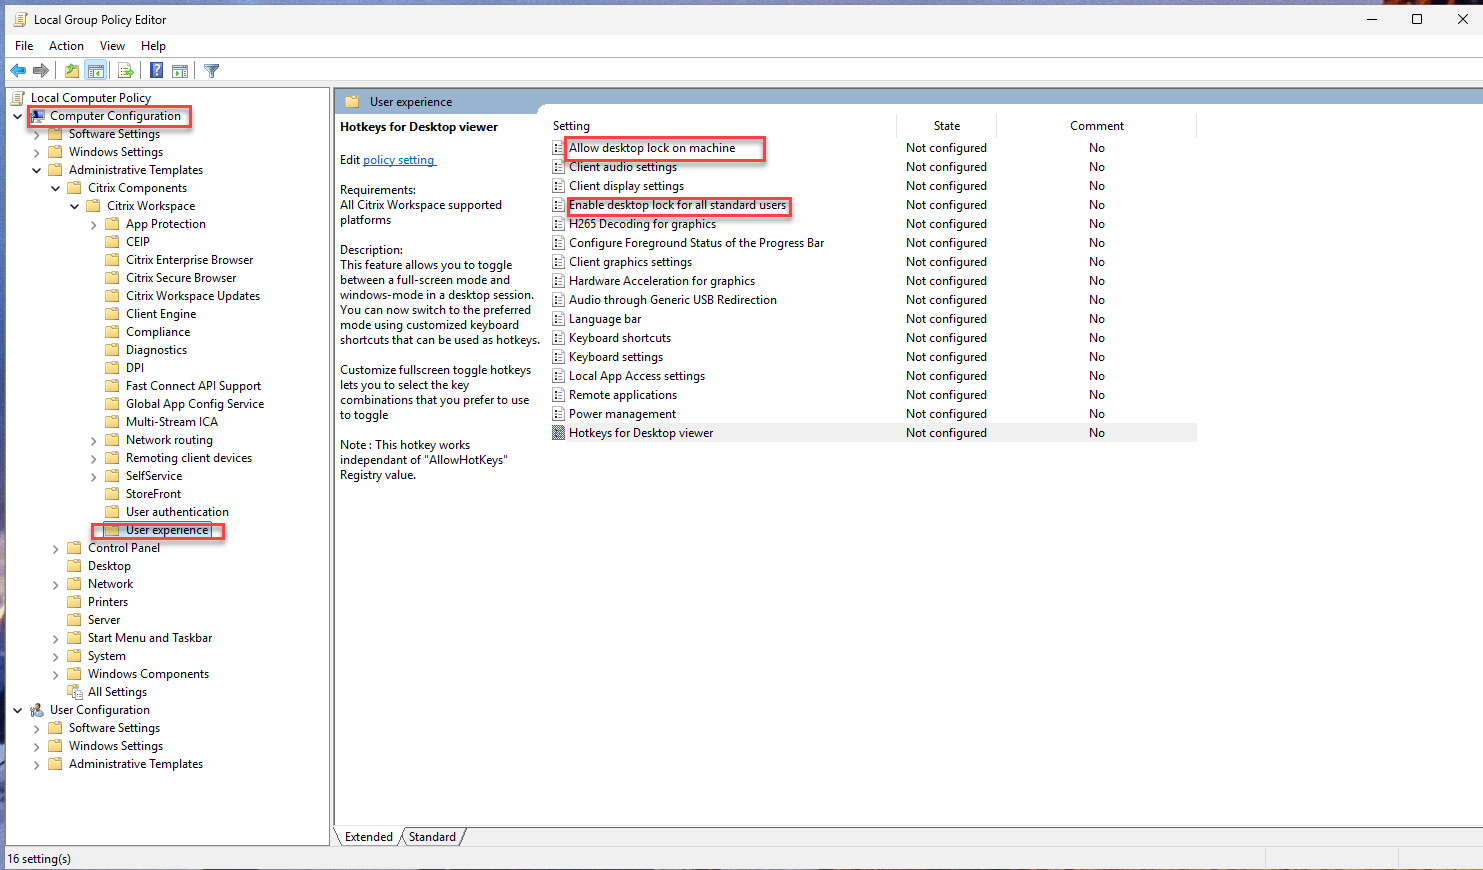Click the Diagnostics folder icon
This screenshot has height=870, width=1483.
pyautogui.click(x=113, y=350)
